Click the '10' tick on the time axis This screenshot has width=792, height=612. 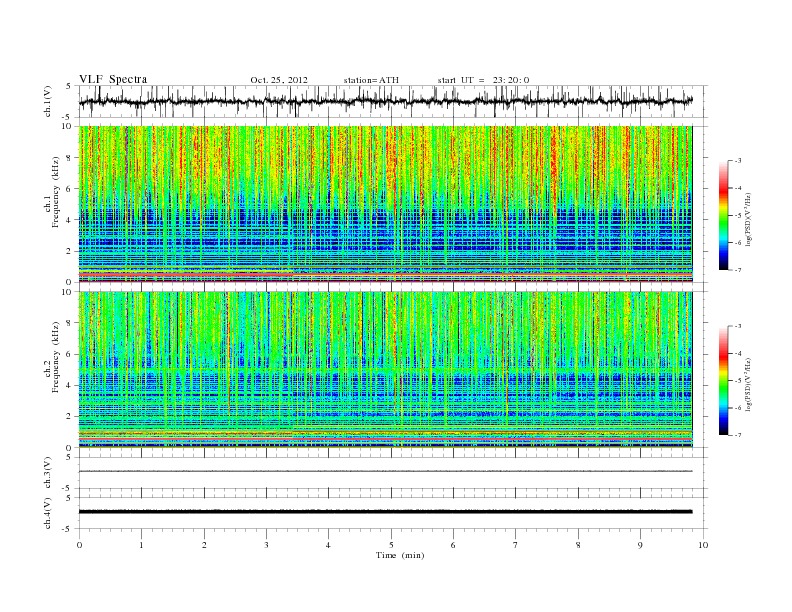click(x=703, y=545)
